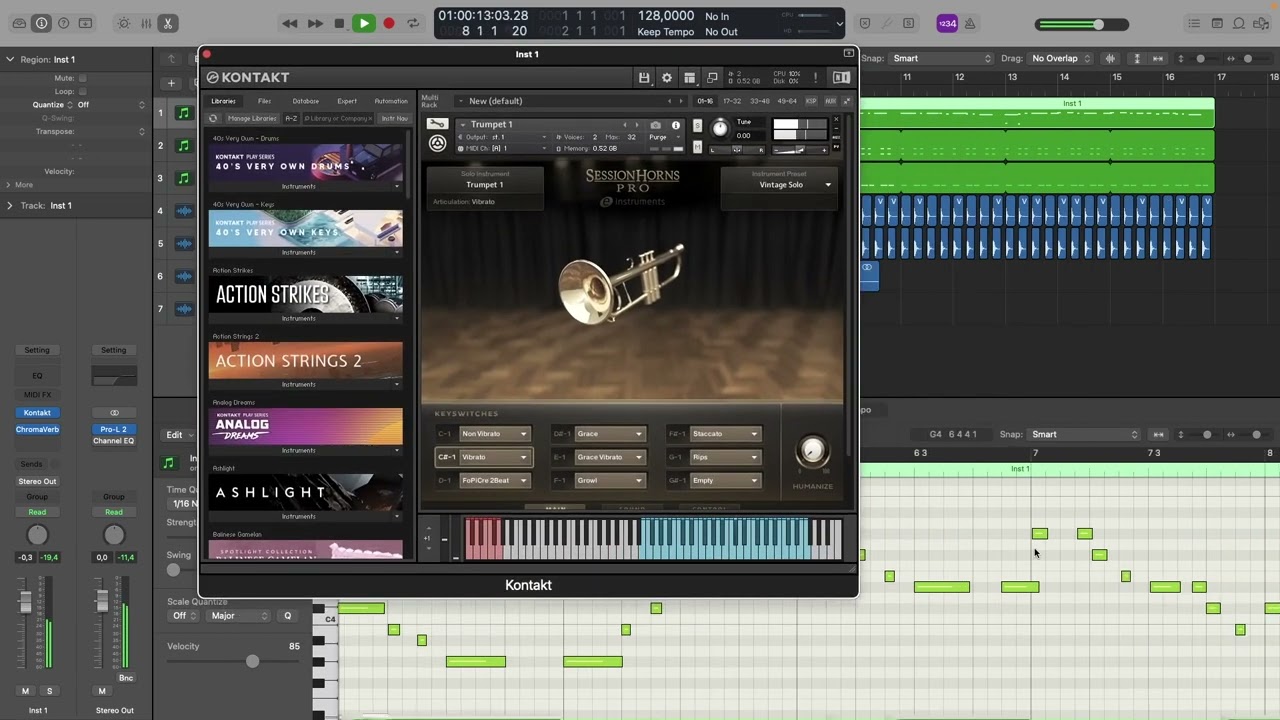Switch to the Files tab in Kontakt
The image size is (1280, 720).
click(x=264, y=101)
